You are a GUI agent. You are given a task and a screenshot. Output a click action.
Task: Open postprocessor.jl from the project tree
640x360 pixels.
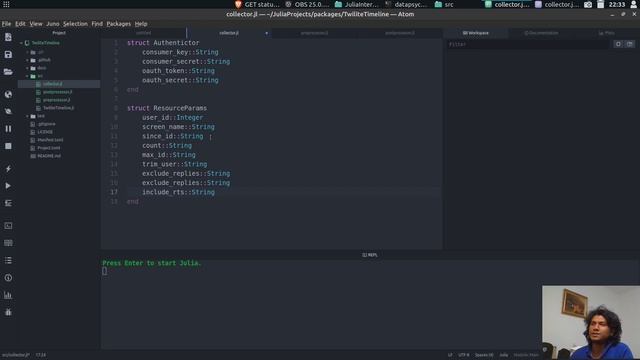pos(57,92)
